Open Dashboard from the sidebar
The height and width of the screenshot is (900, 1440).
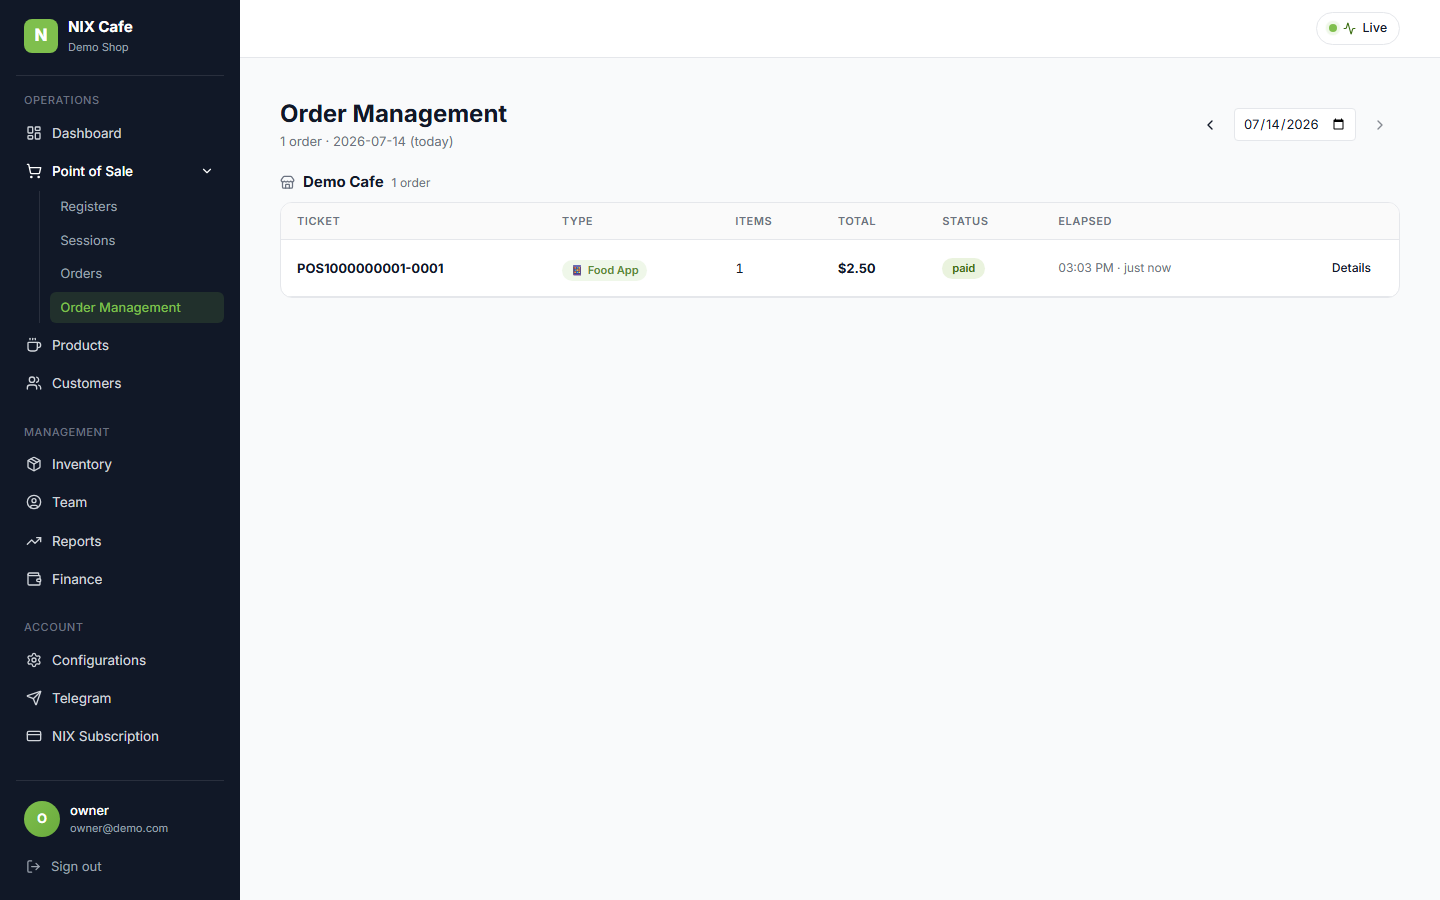(120, 133)
